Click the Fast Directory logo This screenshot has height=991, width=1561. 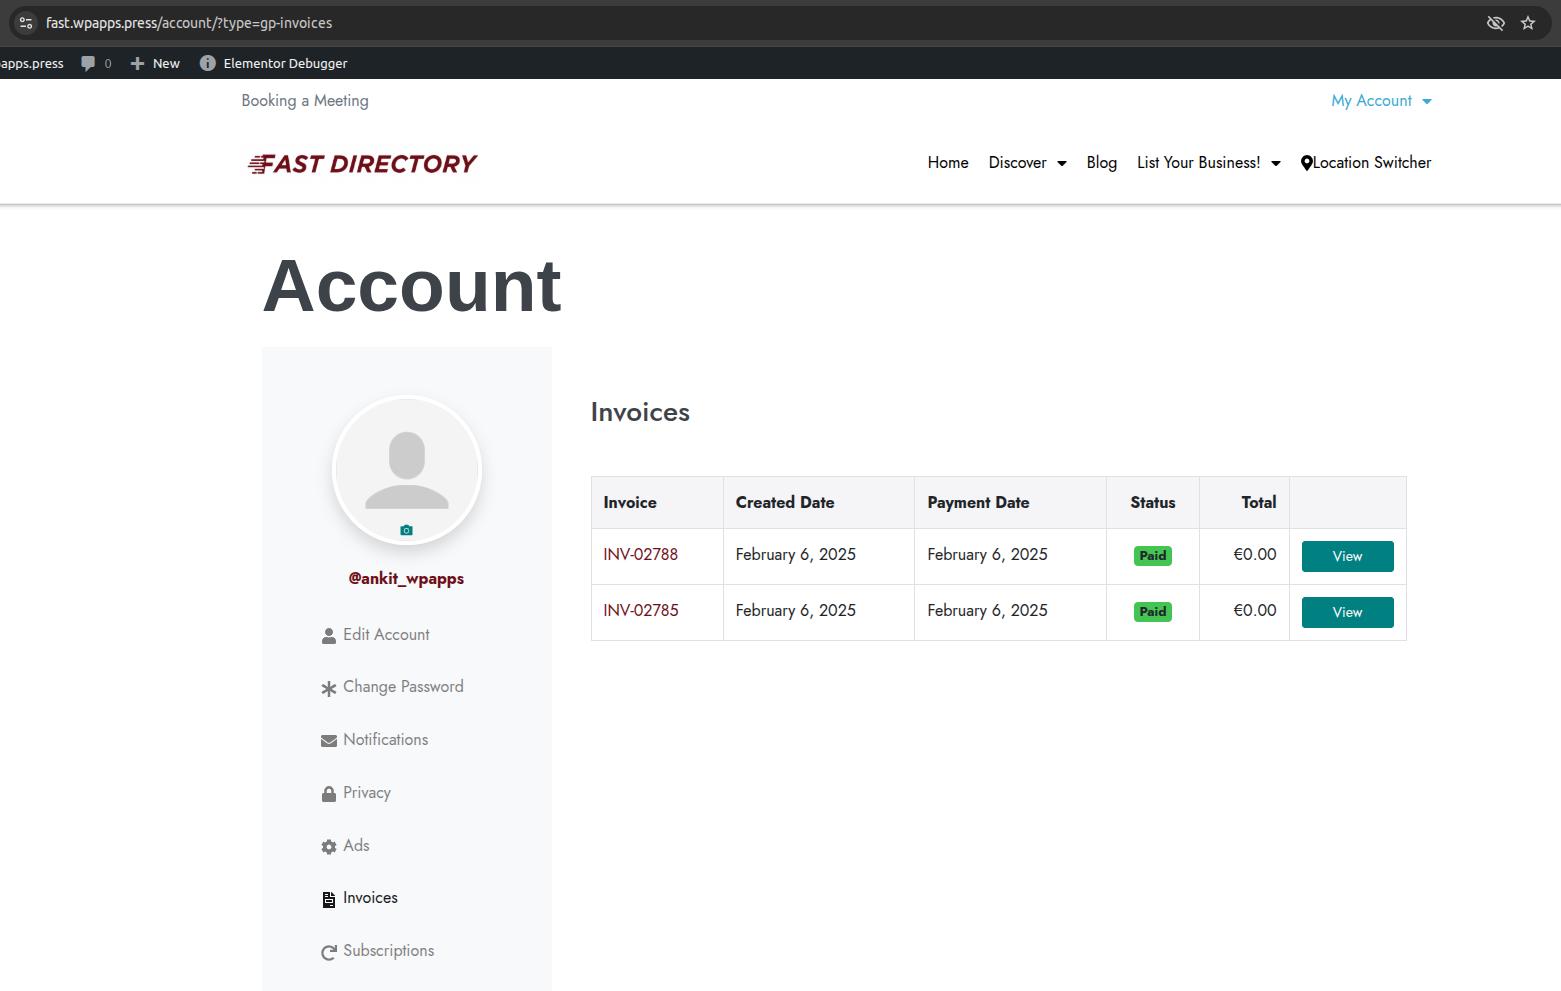tap(362, 164)
